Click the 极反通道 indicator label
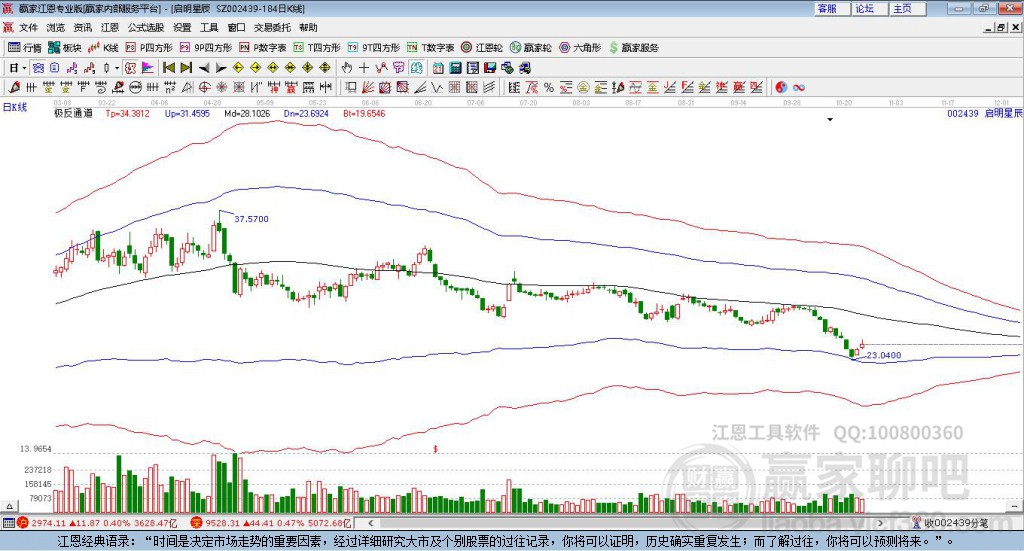This screenshot has height=551, width=1024. pyautogui.click(x=73, y=113)
